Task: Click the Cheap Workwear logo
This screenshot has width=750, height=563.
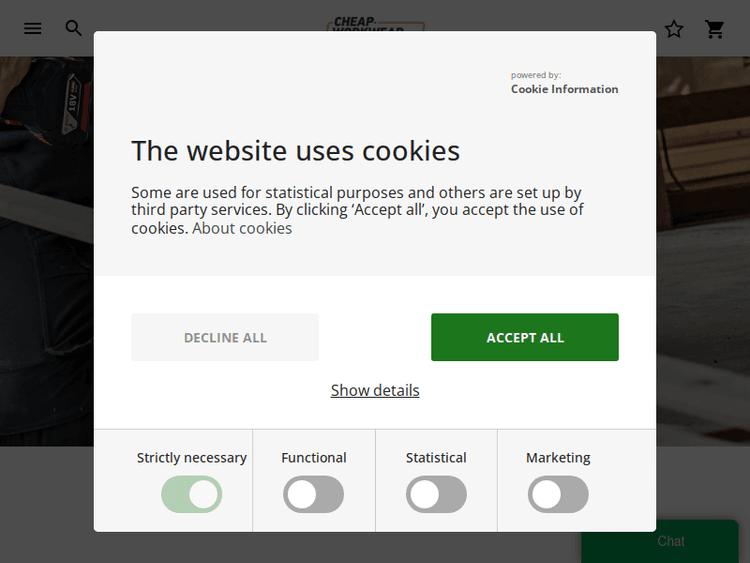Action: click(375, 22)
